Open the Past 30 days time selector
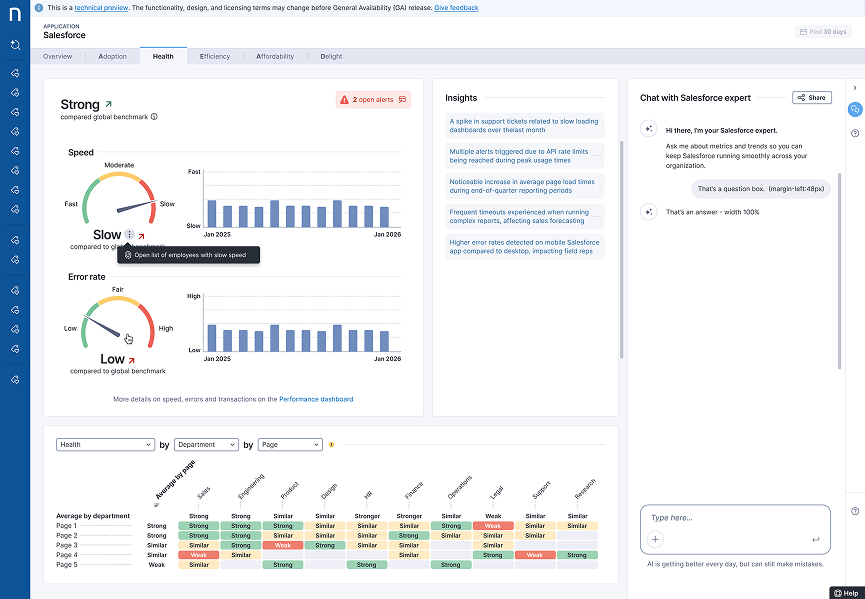Screen dimensions: 865x599 point(823,32)
